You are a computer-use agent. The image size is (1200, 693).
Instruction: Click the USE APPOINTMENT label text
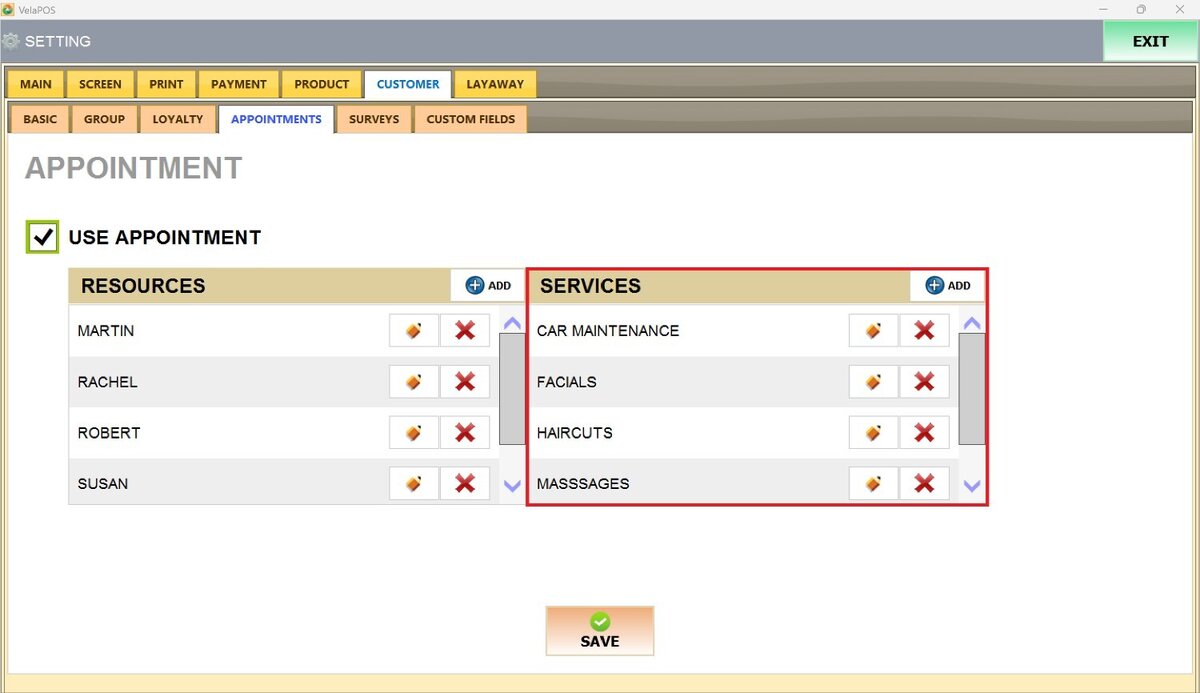(x=165, y=237)
